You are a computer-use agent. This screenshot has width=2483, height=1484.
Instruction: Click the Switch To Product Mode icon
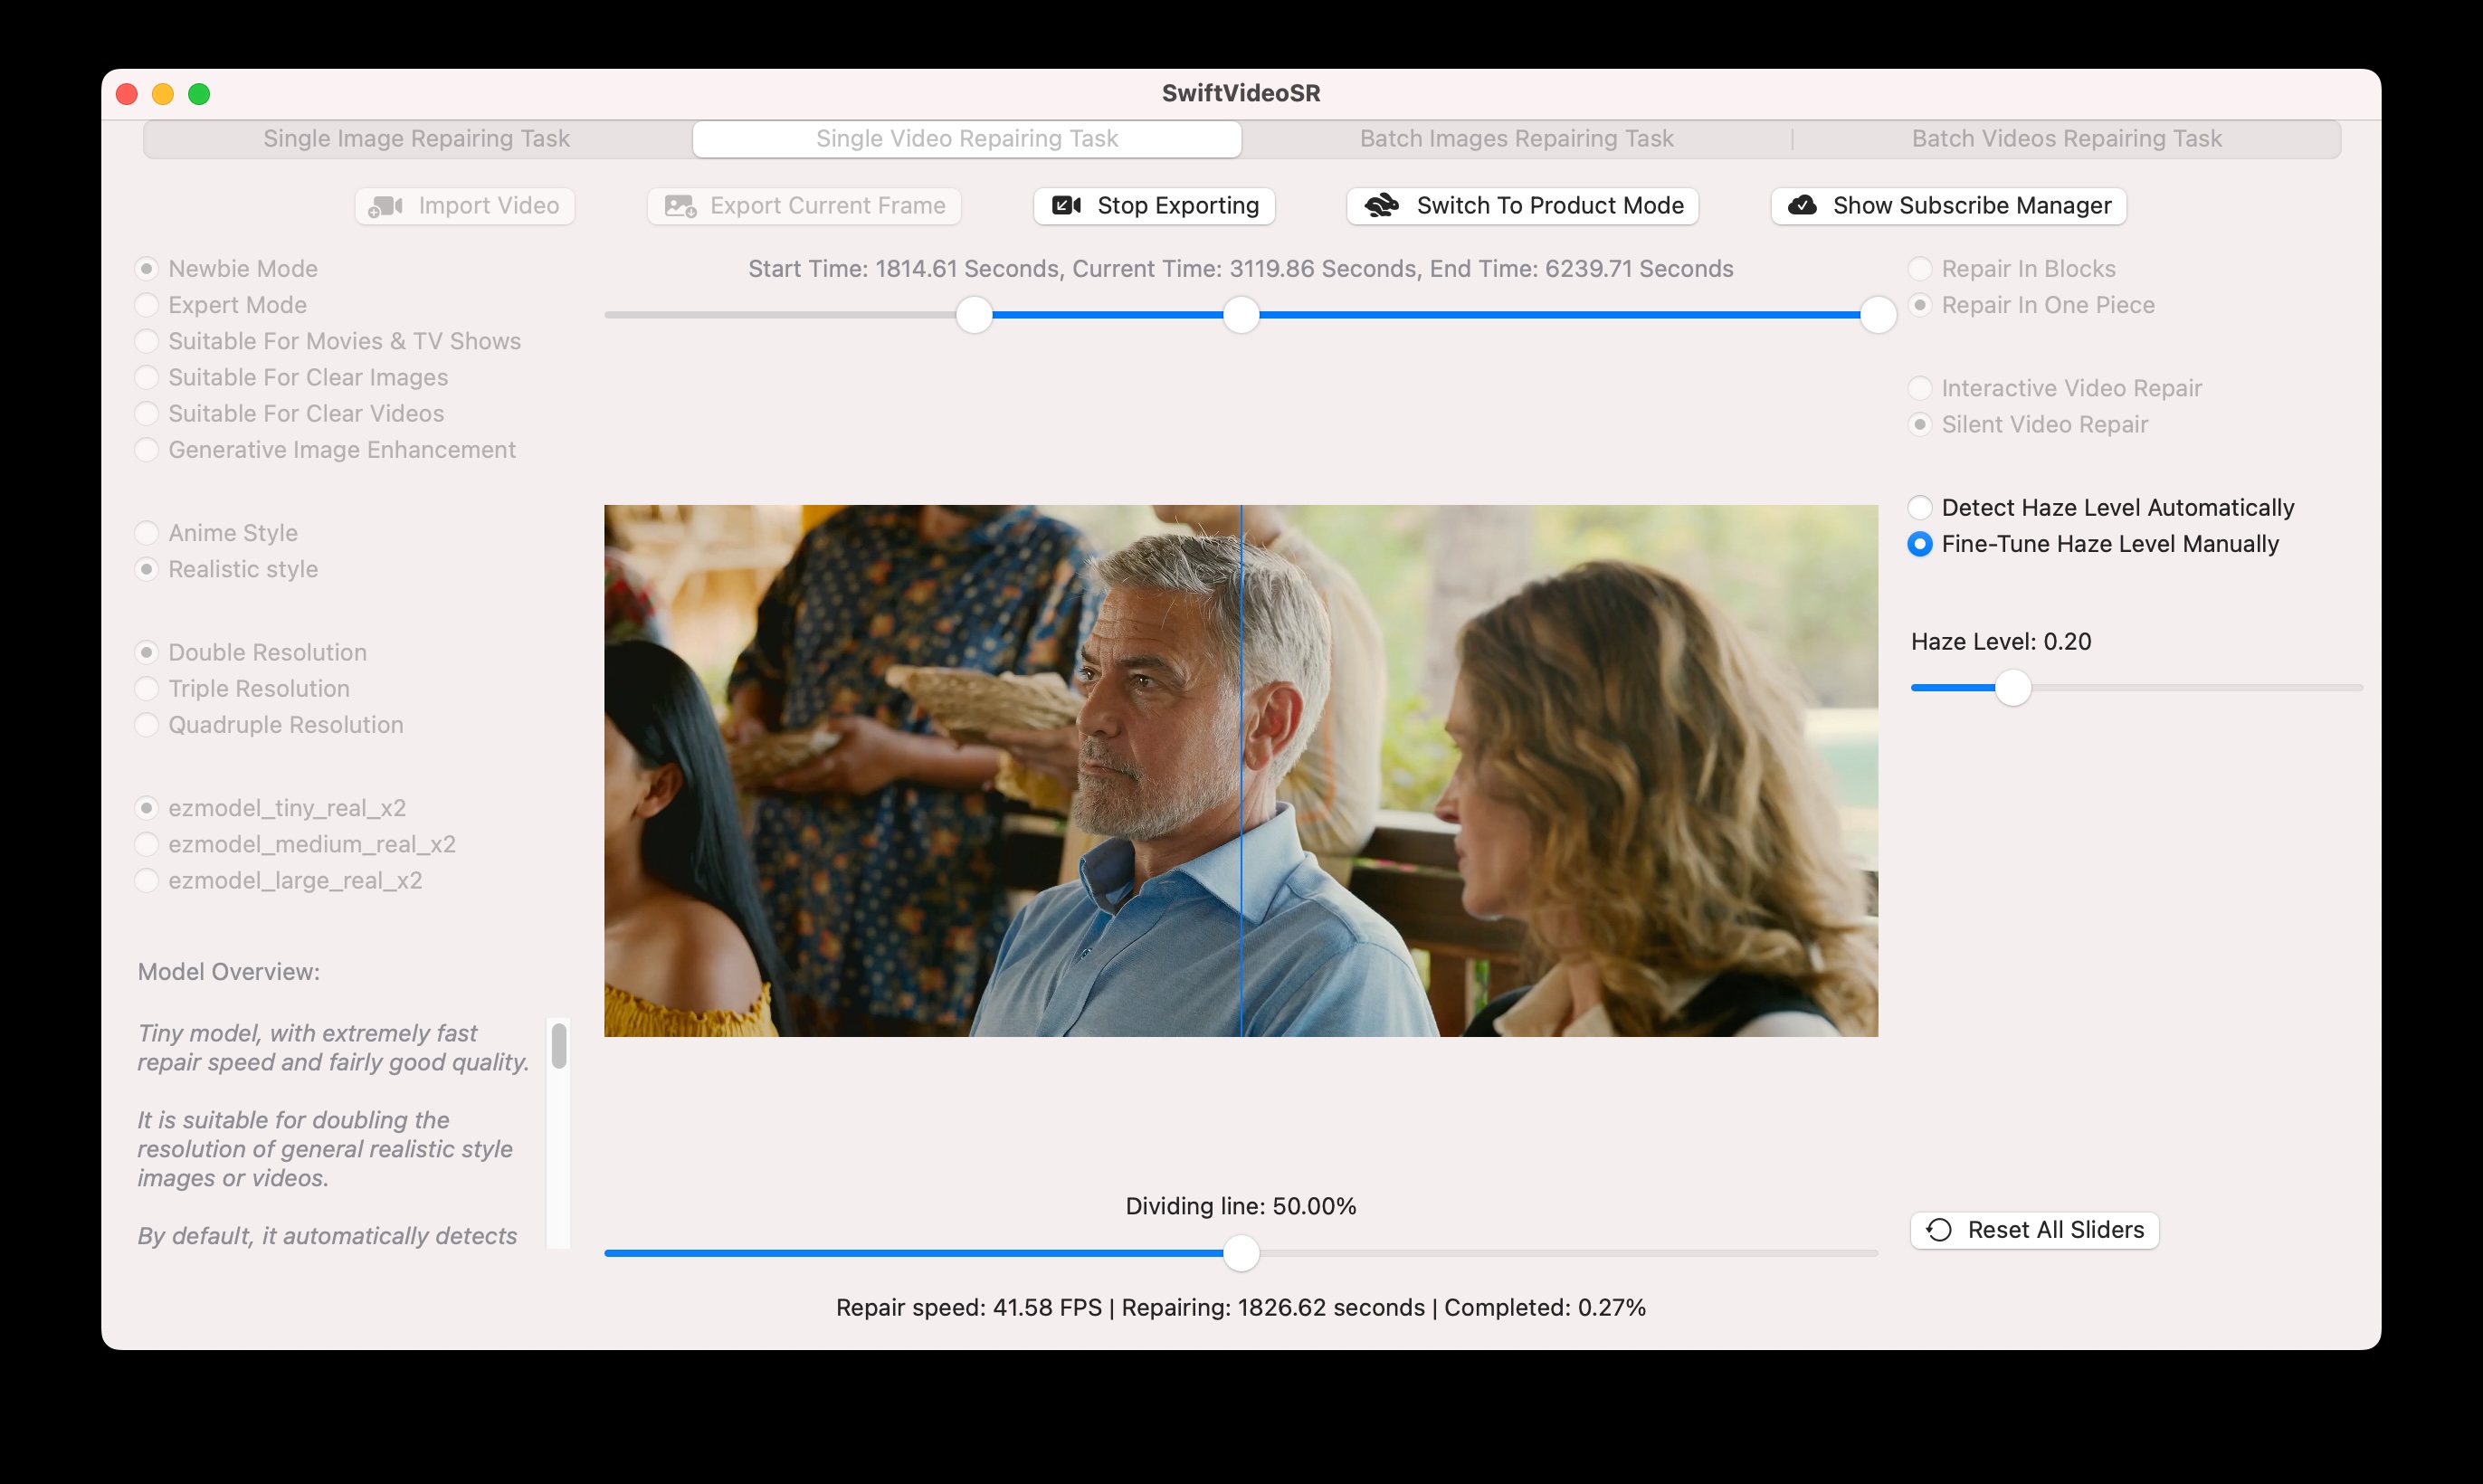1382,205
